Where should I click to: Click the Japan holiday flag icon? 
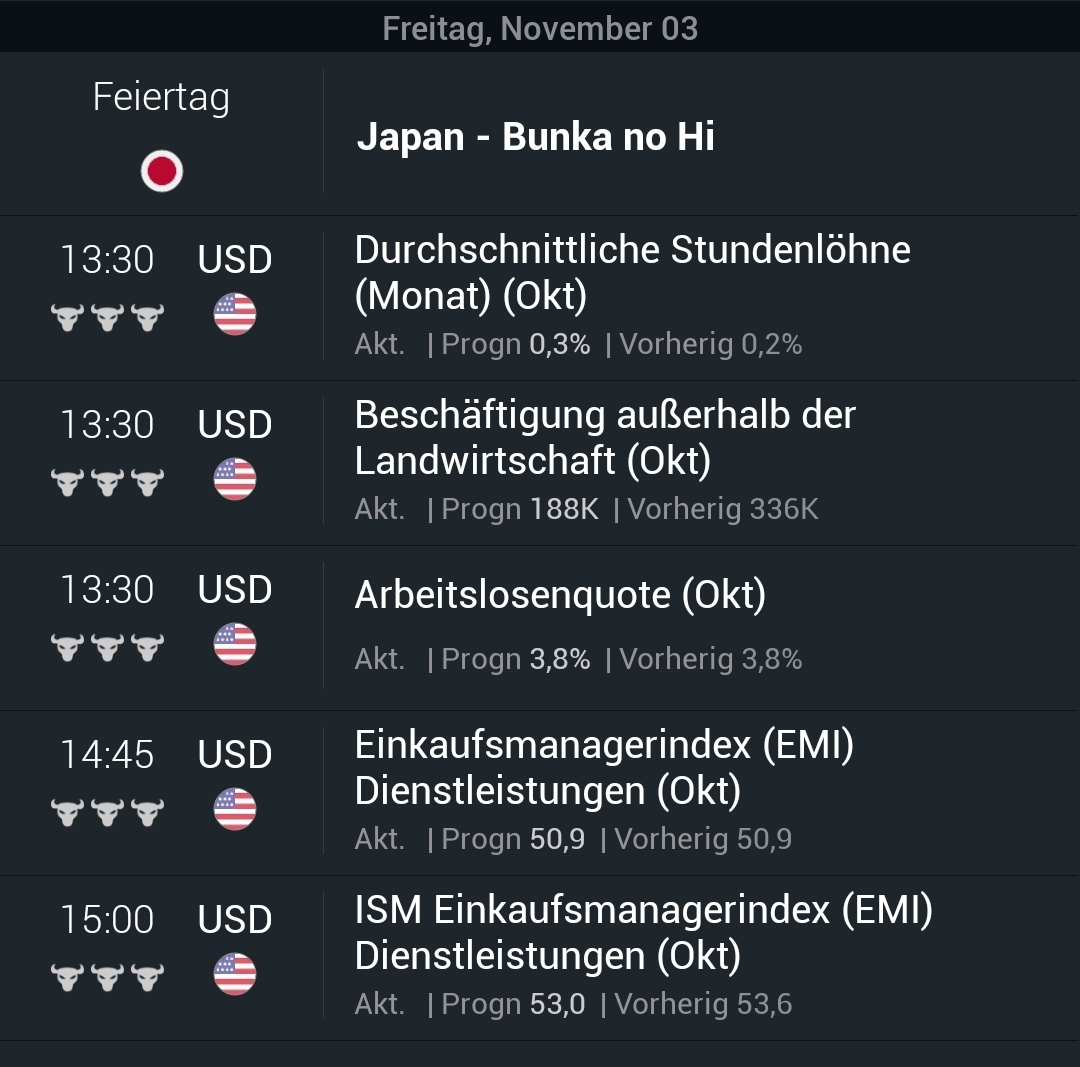(x=160, y=170)
